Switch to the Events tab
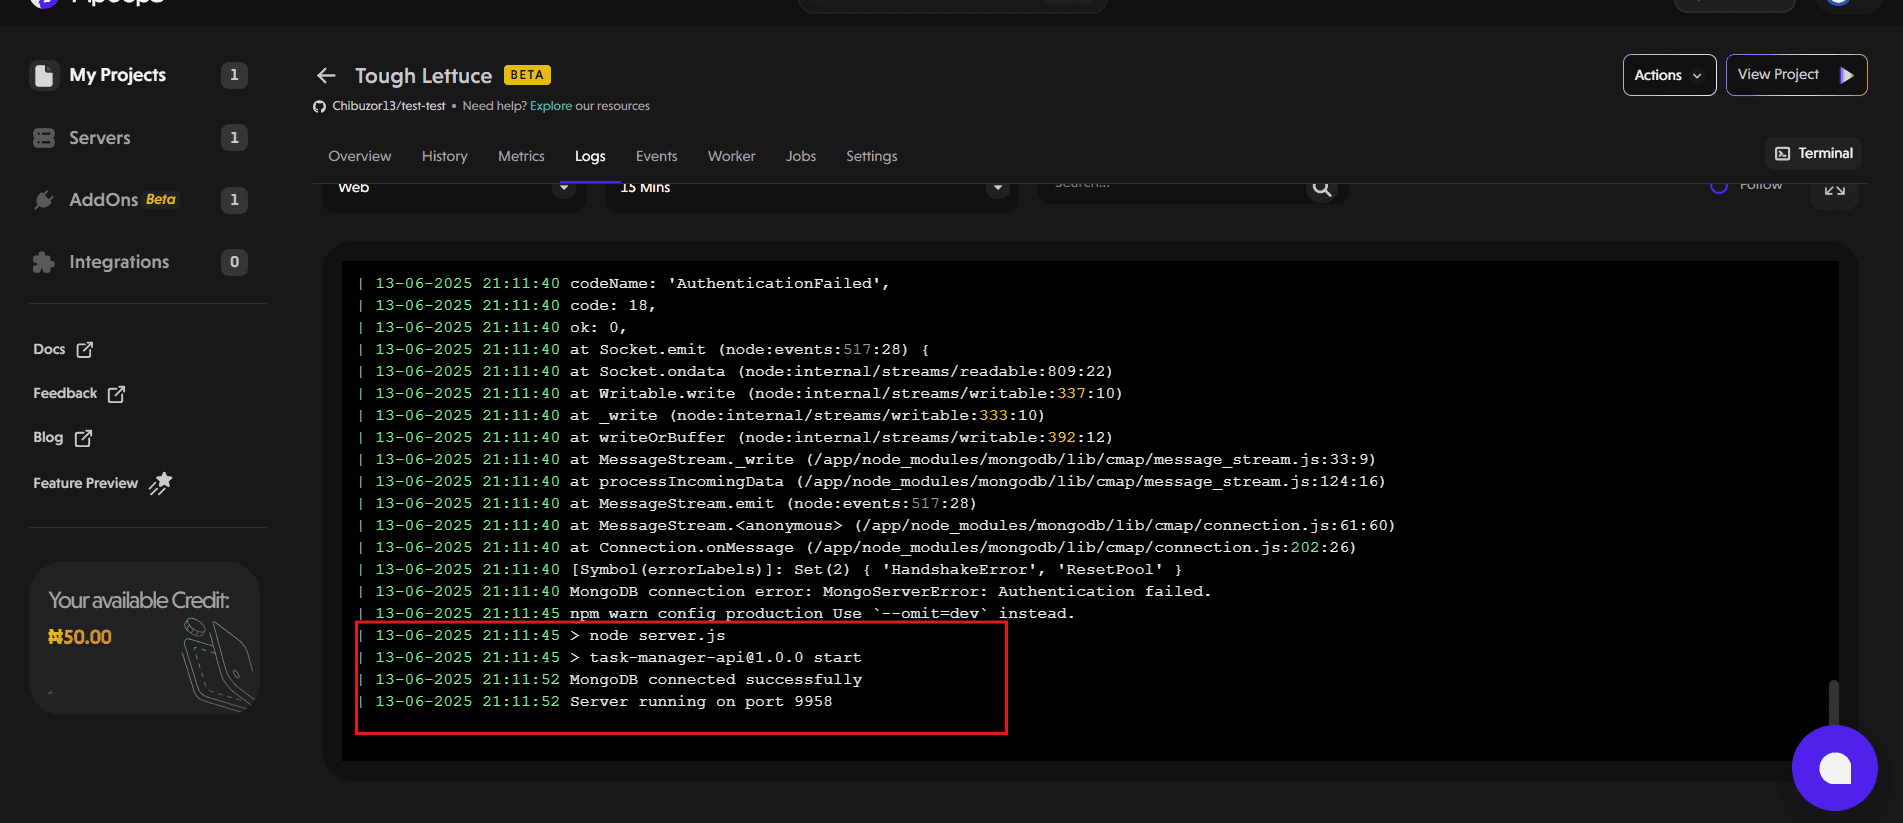The width and height of the screenshot is (1903, 823). (656, 156)
